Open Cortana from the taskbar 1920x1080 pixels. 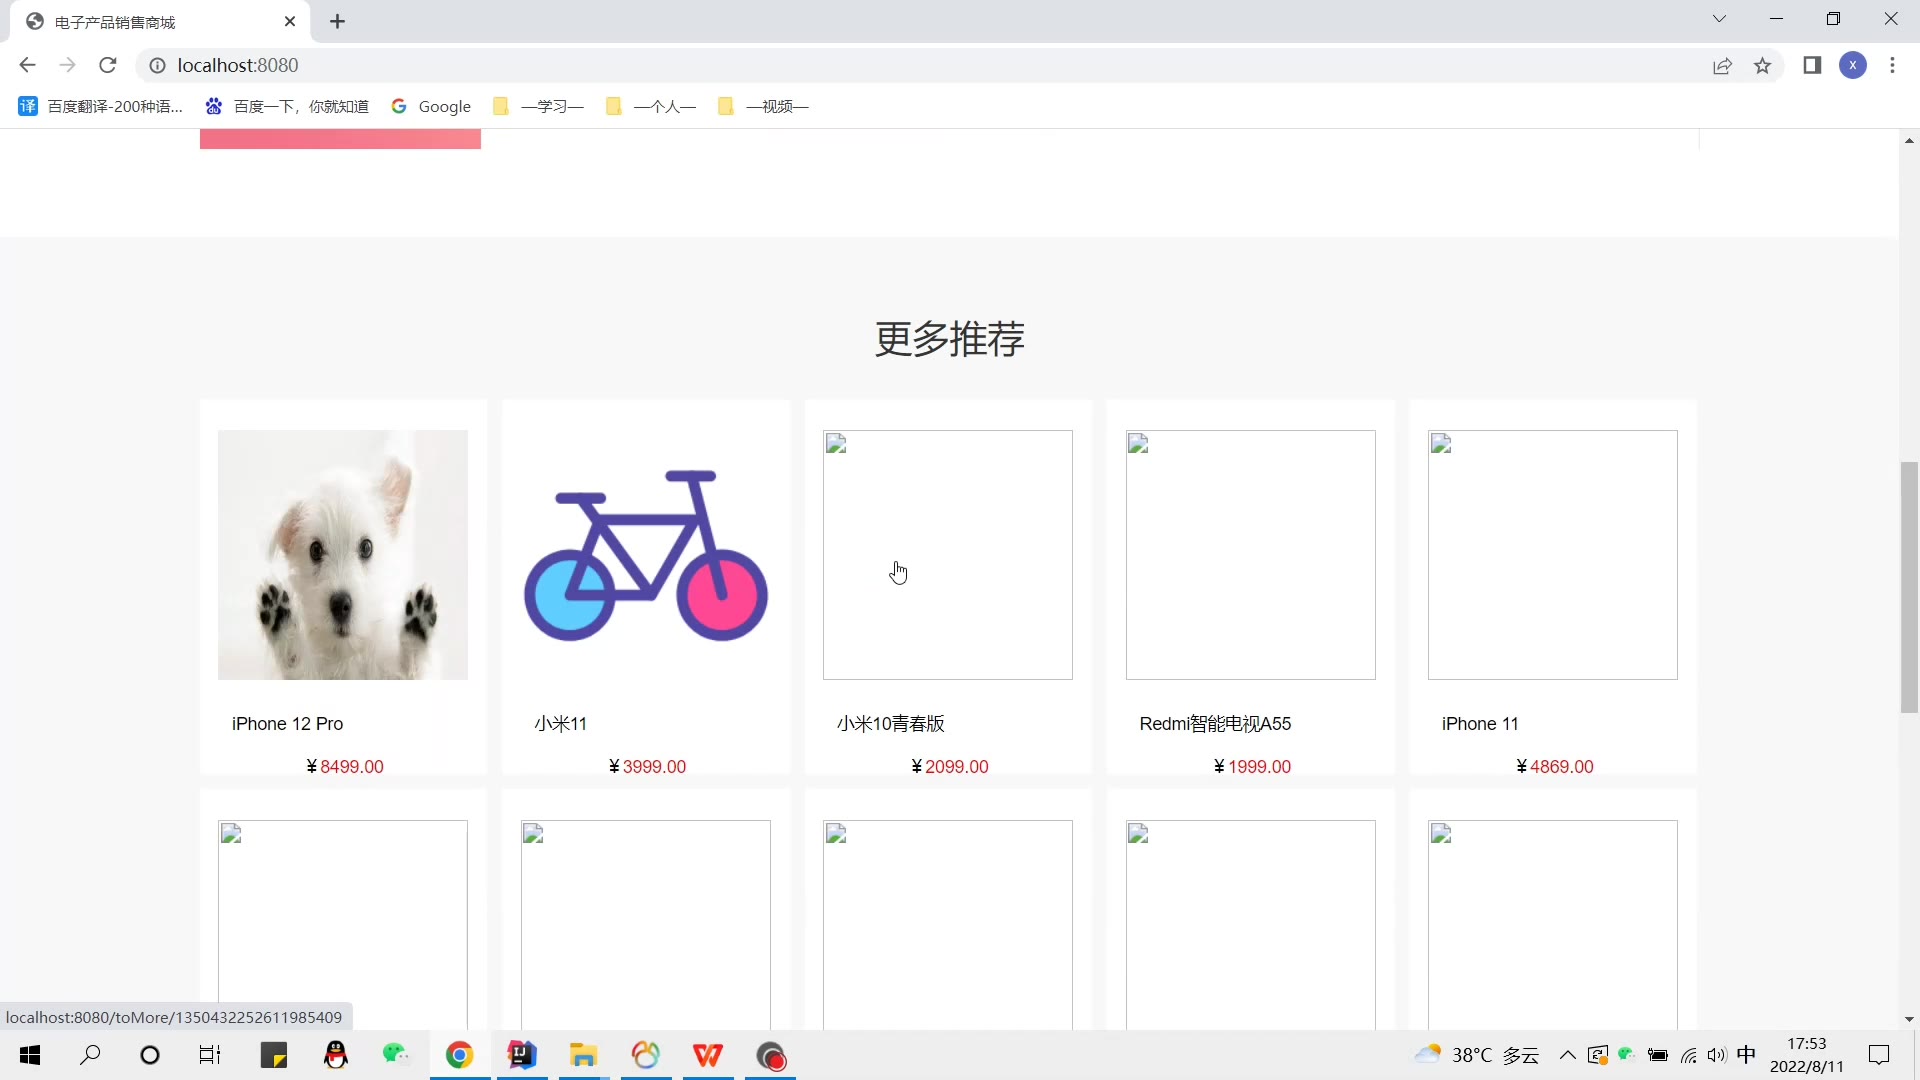click(x=150, y=1055)
